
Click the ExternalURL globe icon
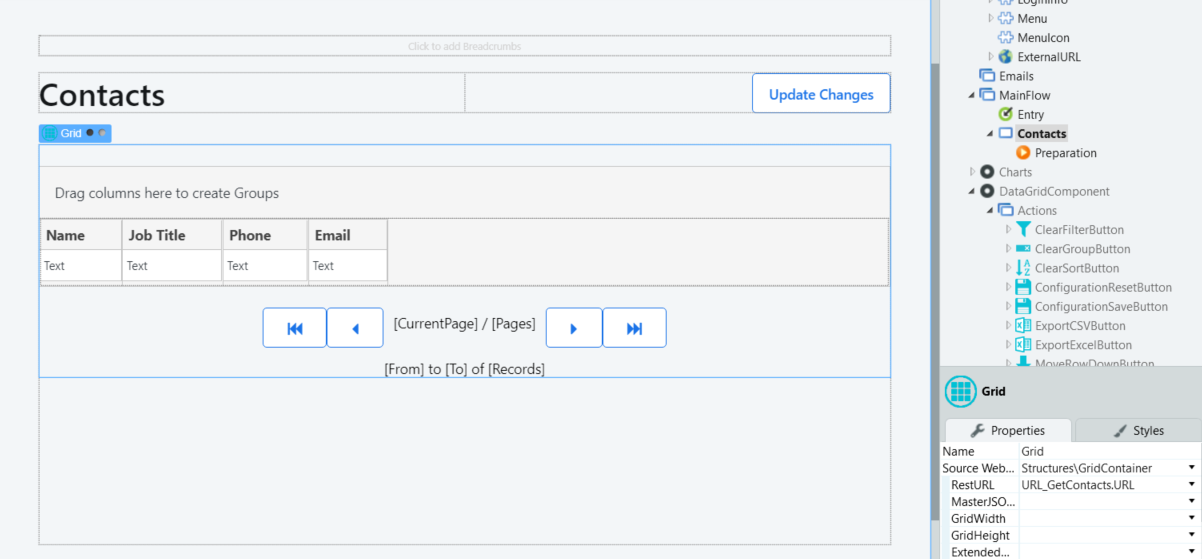coord(1006,57)
